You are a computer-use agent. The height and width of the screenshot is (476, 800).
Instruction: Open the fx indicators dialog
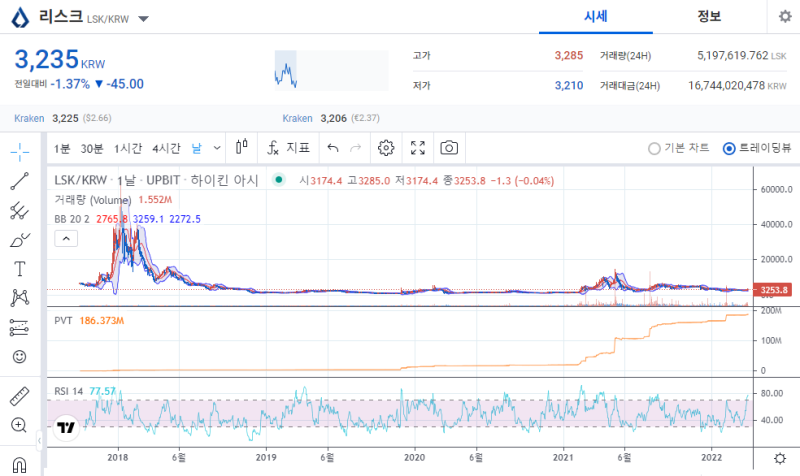point(288,148)
